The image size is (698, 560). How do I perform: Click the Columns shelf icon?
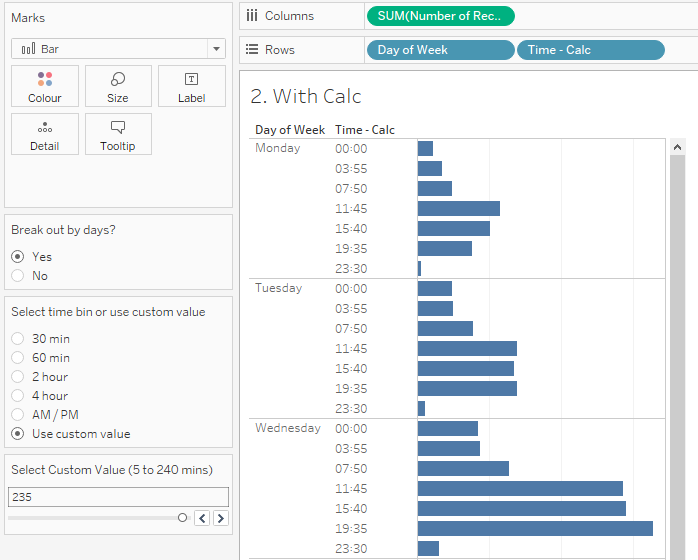coord(252,16)
